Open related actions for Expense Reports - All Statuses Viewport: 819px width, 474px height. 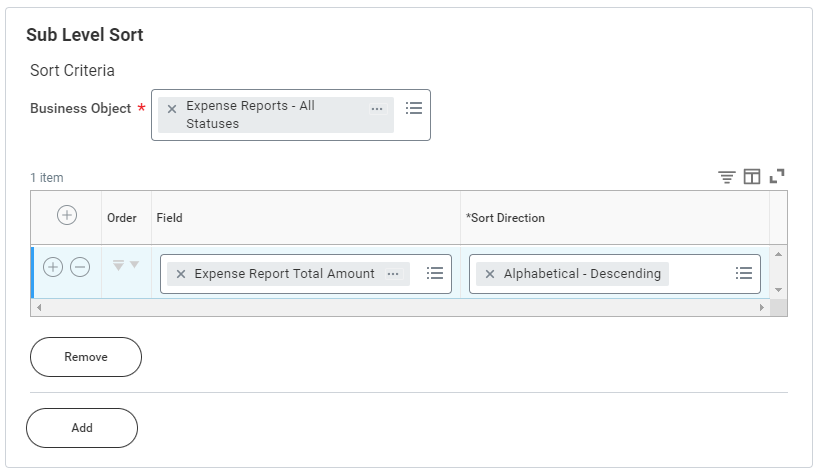[377, 109]
